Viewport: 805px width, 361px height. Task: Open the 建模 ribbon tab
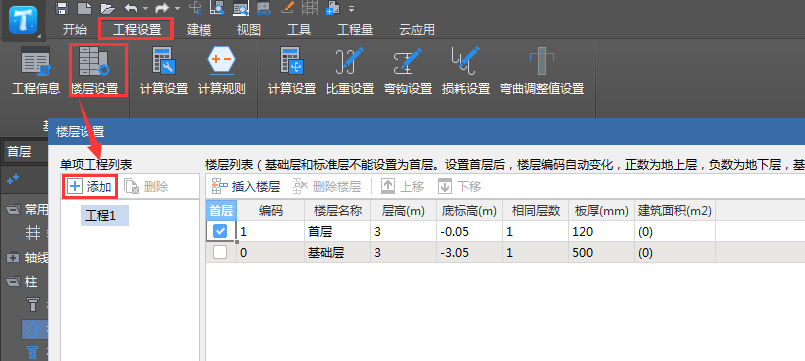tap(199, 30)
